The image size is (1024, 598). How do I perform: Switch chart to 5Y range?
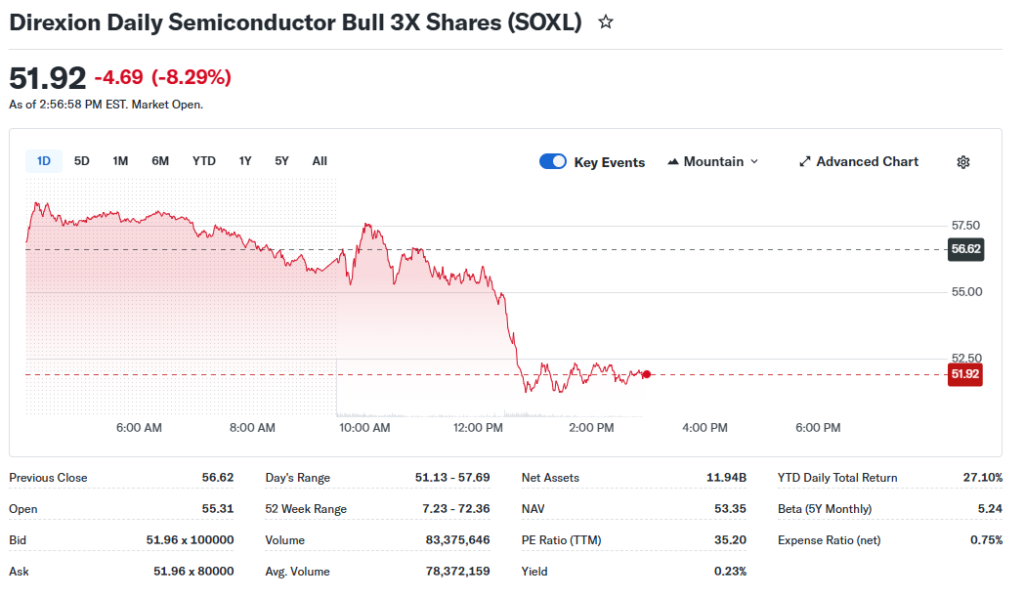tap(282, 161)
